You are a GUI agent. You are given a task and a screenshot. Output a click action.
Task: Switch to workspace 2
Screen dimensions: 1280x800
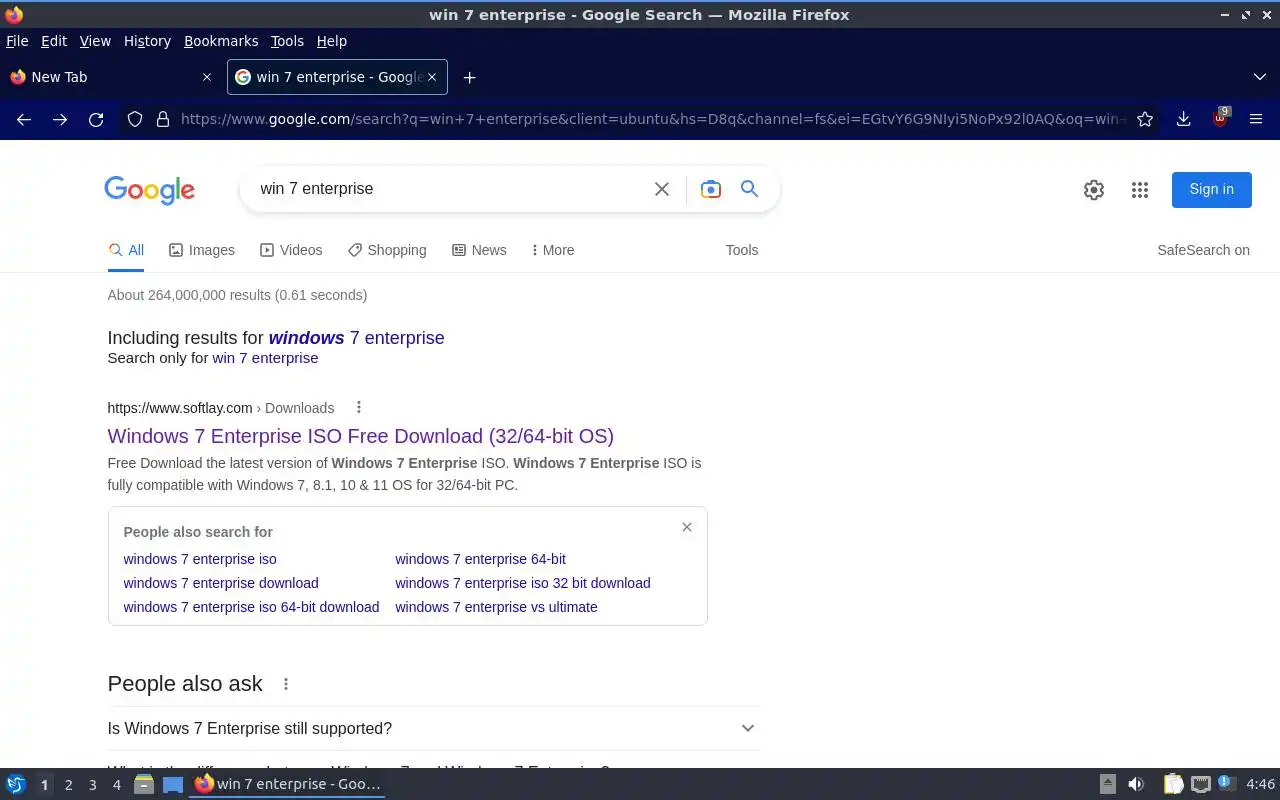[x=68, y=785]
